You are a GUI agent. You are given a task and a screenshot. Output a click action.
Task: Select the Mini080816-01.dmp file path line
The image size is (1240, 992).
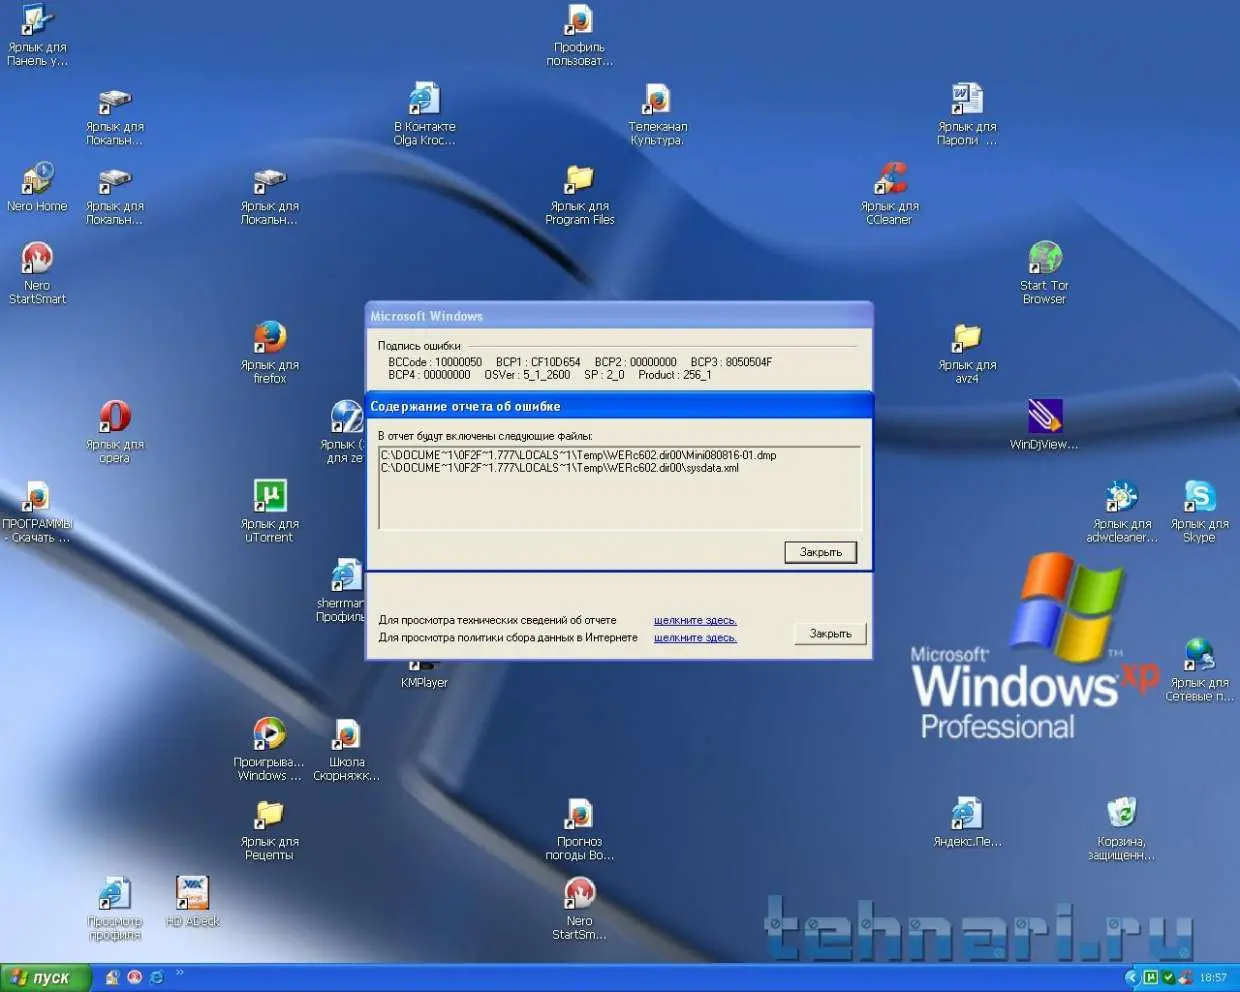pos(579,455)
